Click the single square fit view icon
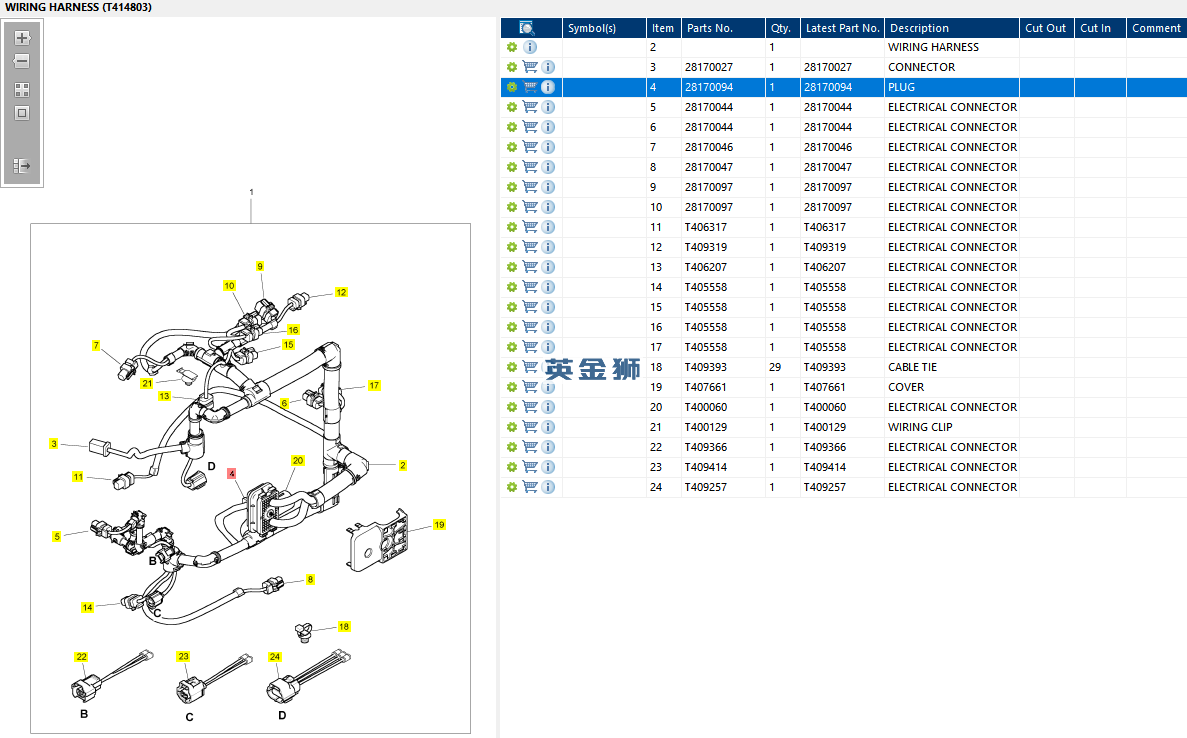1187x738 pixels. 22,113
